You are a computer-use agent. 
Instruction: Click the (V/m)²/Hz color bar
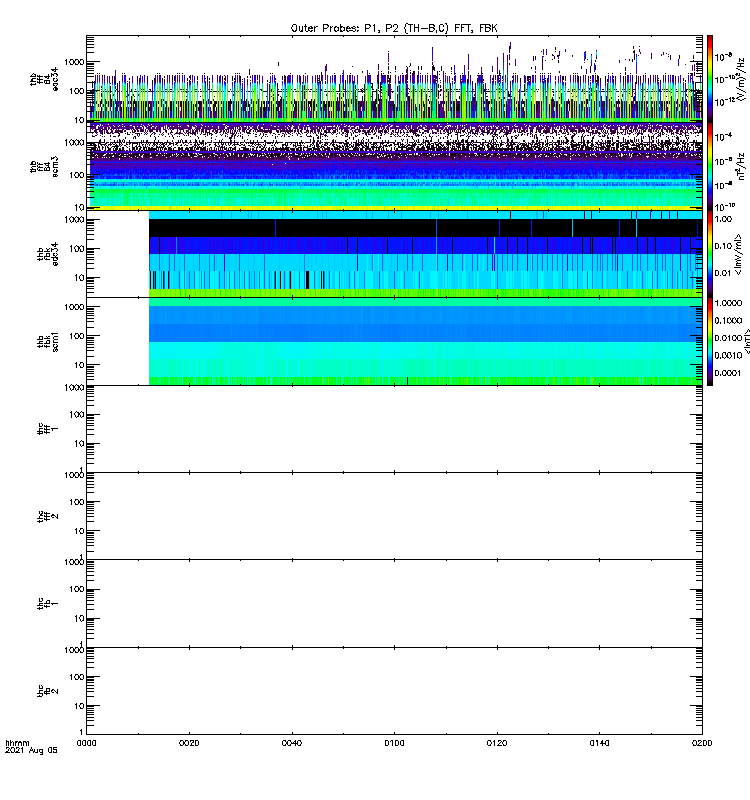click(710, 79)
